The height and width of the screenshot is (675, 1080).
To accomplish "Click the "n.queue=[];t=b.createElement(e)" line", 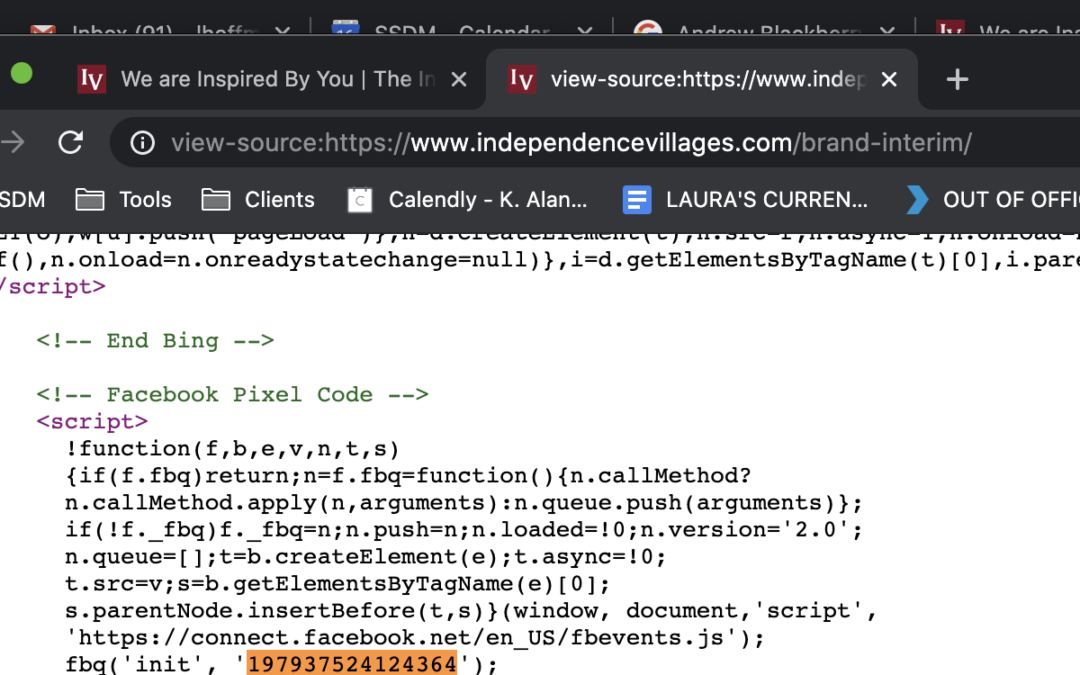I will pyautogui.click(x=366, y=557).
